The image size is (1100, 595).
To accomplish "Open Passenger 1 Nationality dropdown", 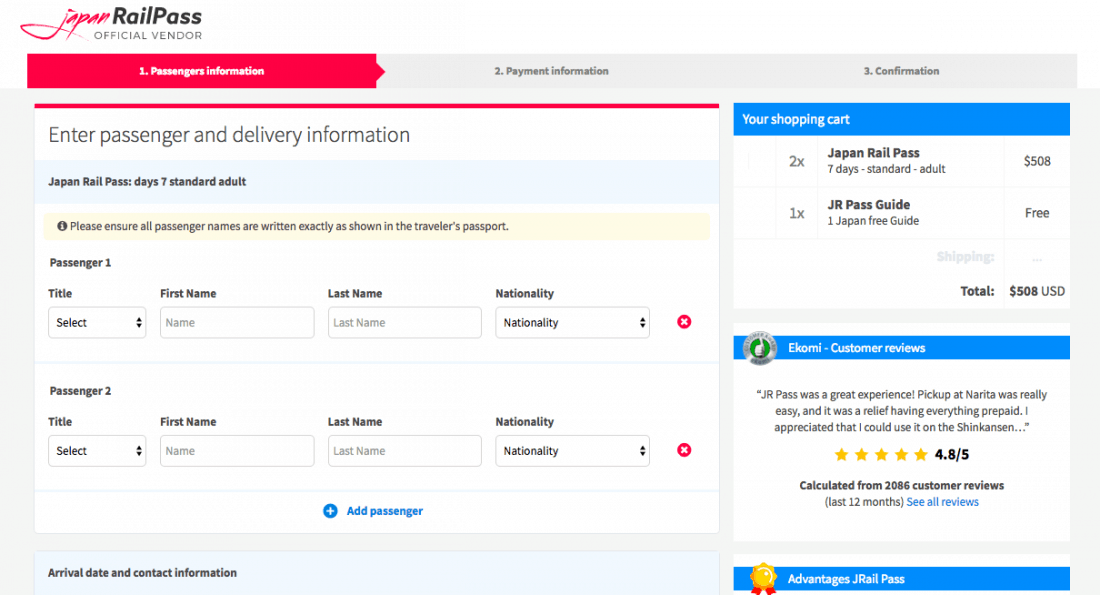I will coord(572,323).
